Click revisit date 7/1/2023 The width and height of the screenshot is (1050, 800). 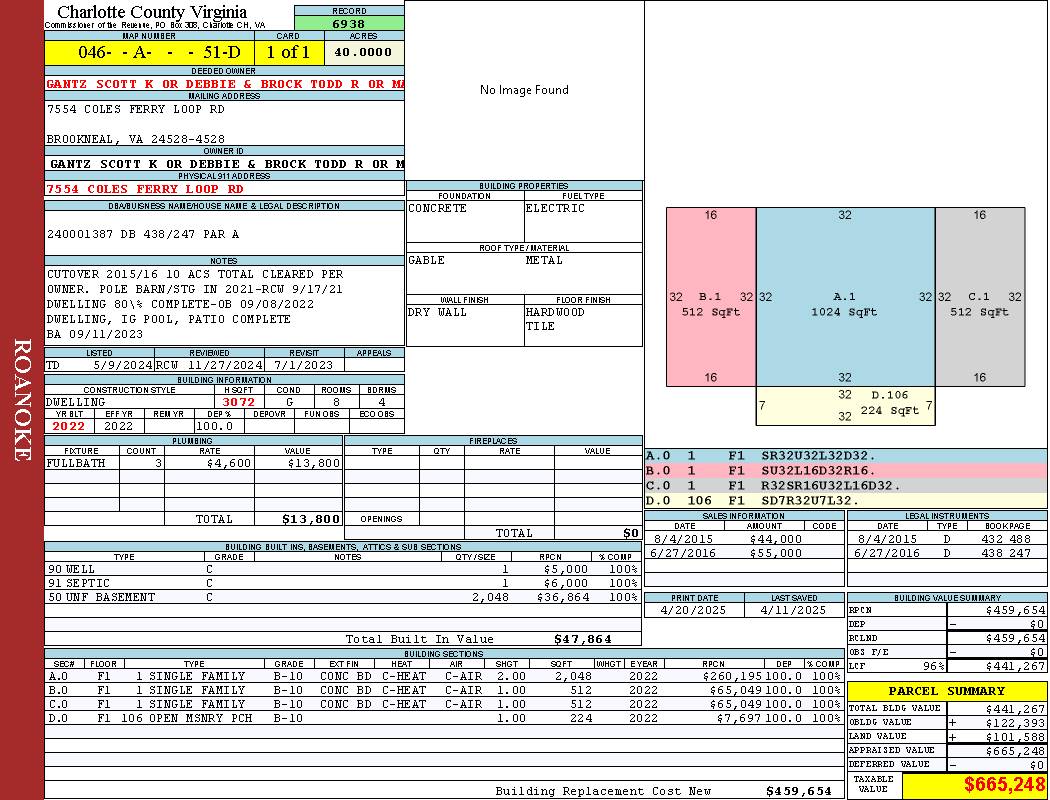tap(303, 366)
